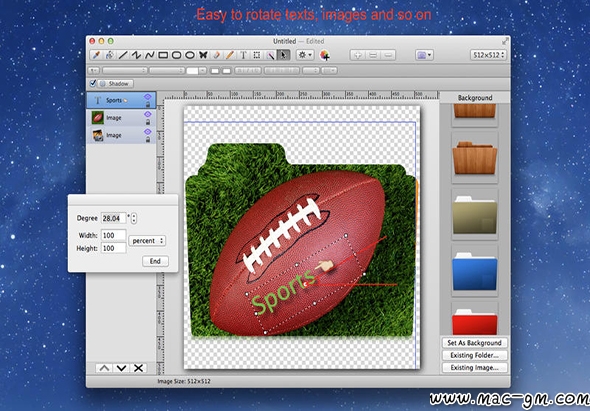This screenshot has width=590, height=411.
Task: Select the Text tool
Action: (243, 55)
